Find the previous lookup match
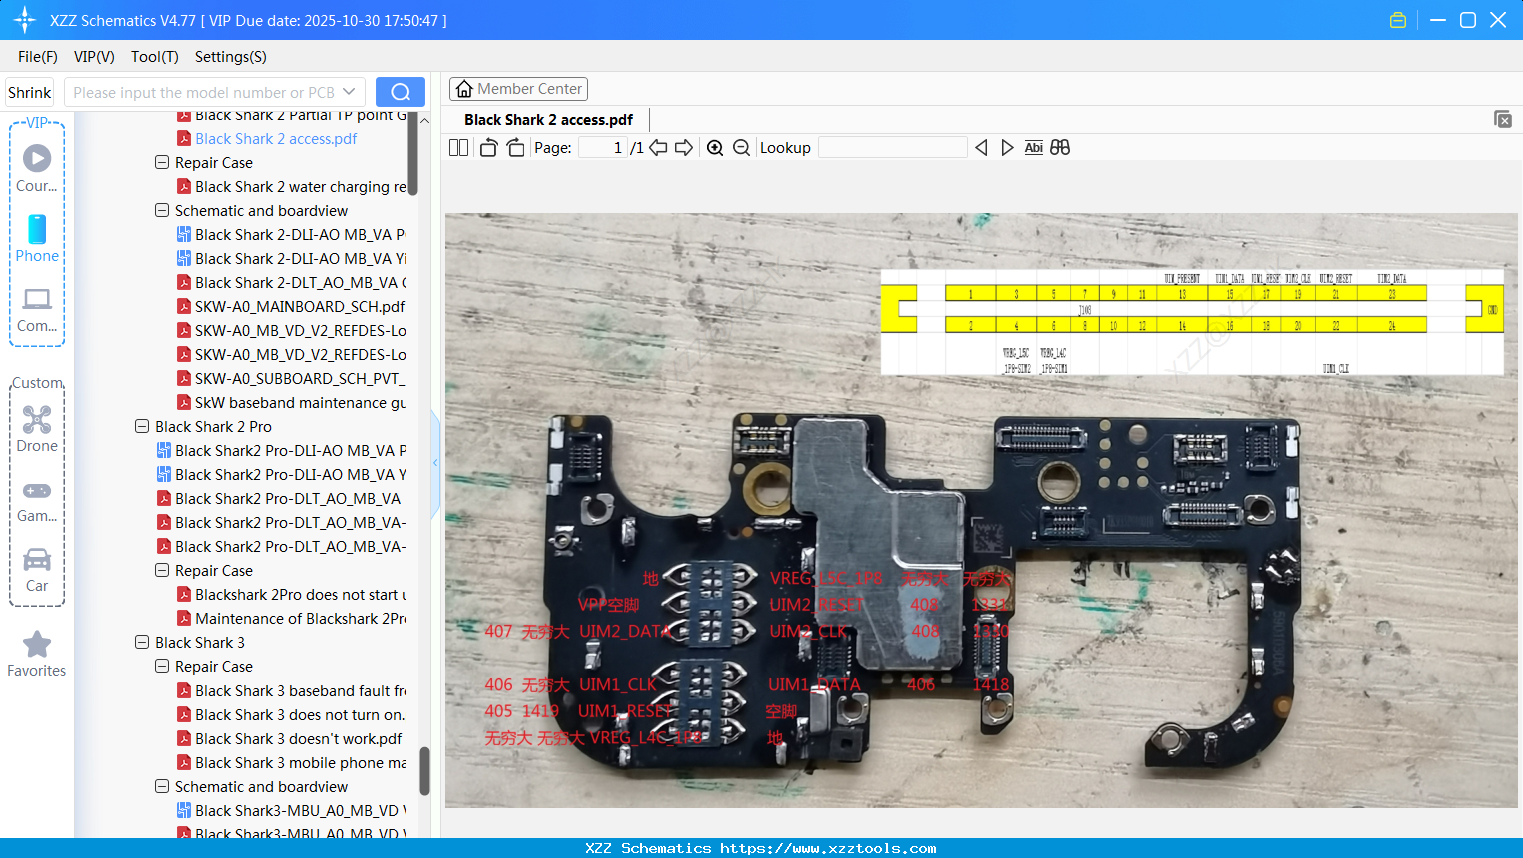 click(981, 148)
